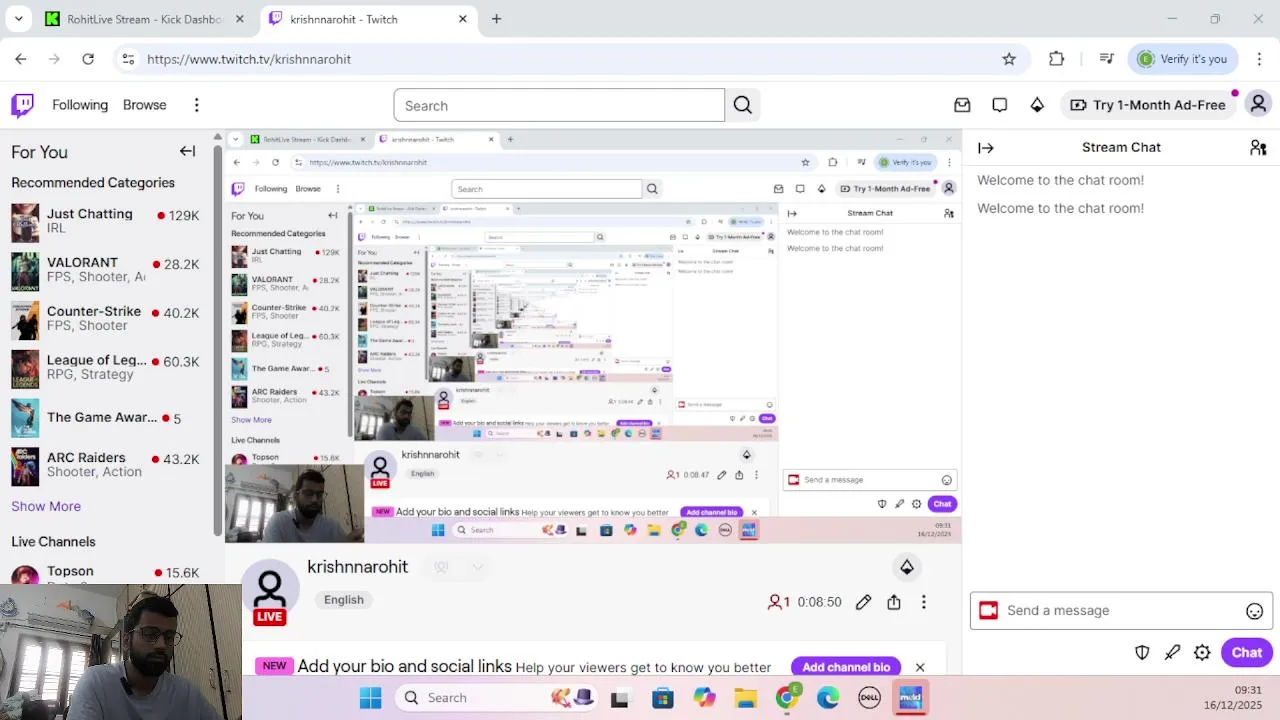Open a new browser tab
1280x720 pixels.
[496, 19]
